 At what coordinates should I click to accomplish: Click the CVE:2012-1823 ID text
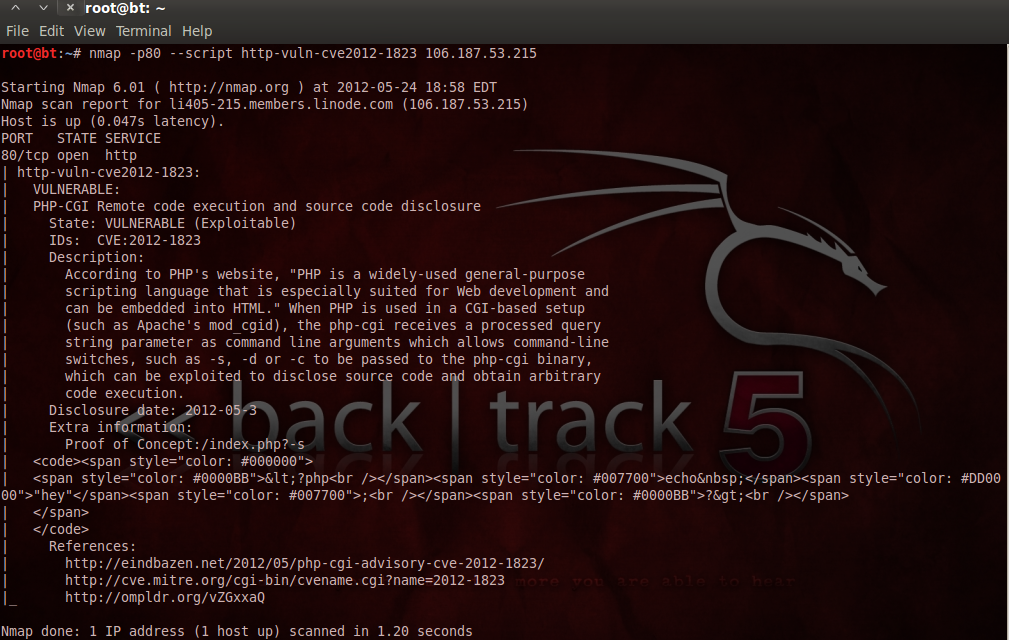[x=149, y=241]
